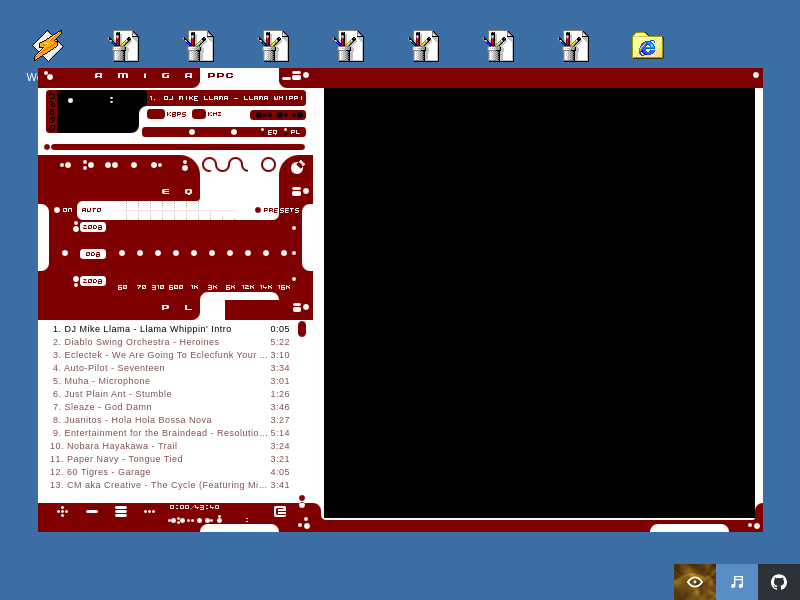This screenshot has width=800, height=600.
Task: Click the 60 Hz equalizer band slider
Action: [122, 253]
